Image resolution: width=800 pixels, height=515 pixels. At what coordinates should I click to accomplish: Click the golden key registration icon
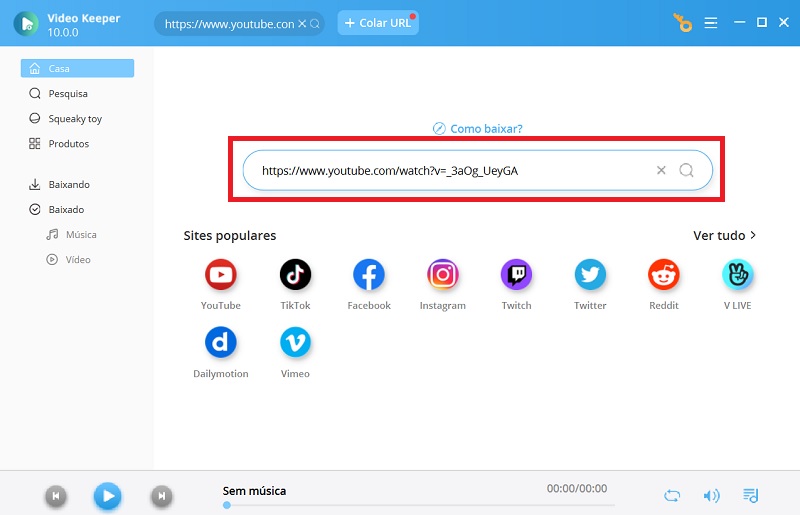[682, 23]
